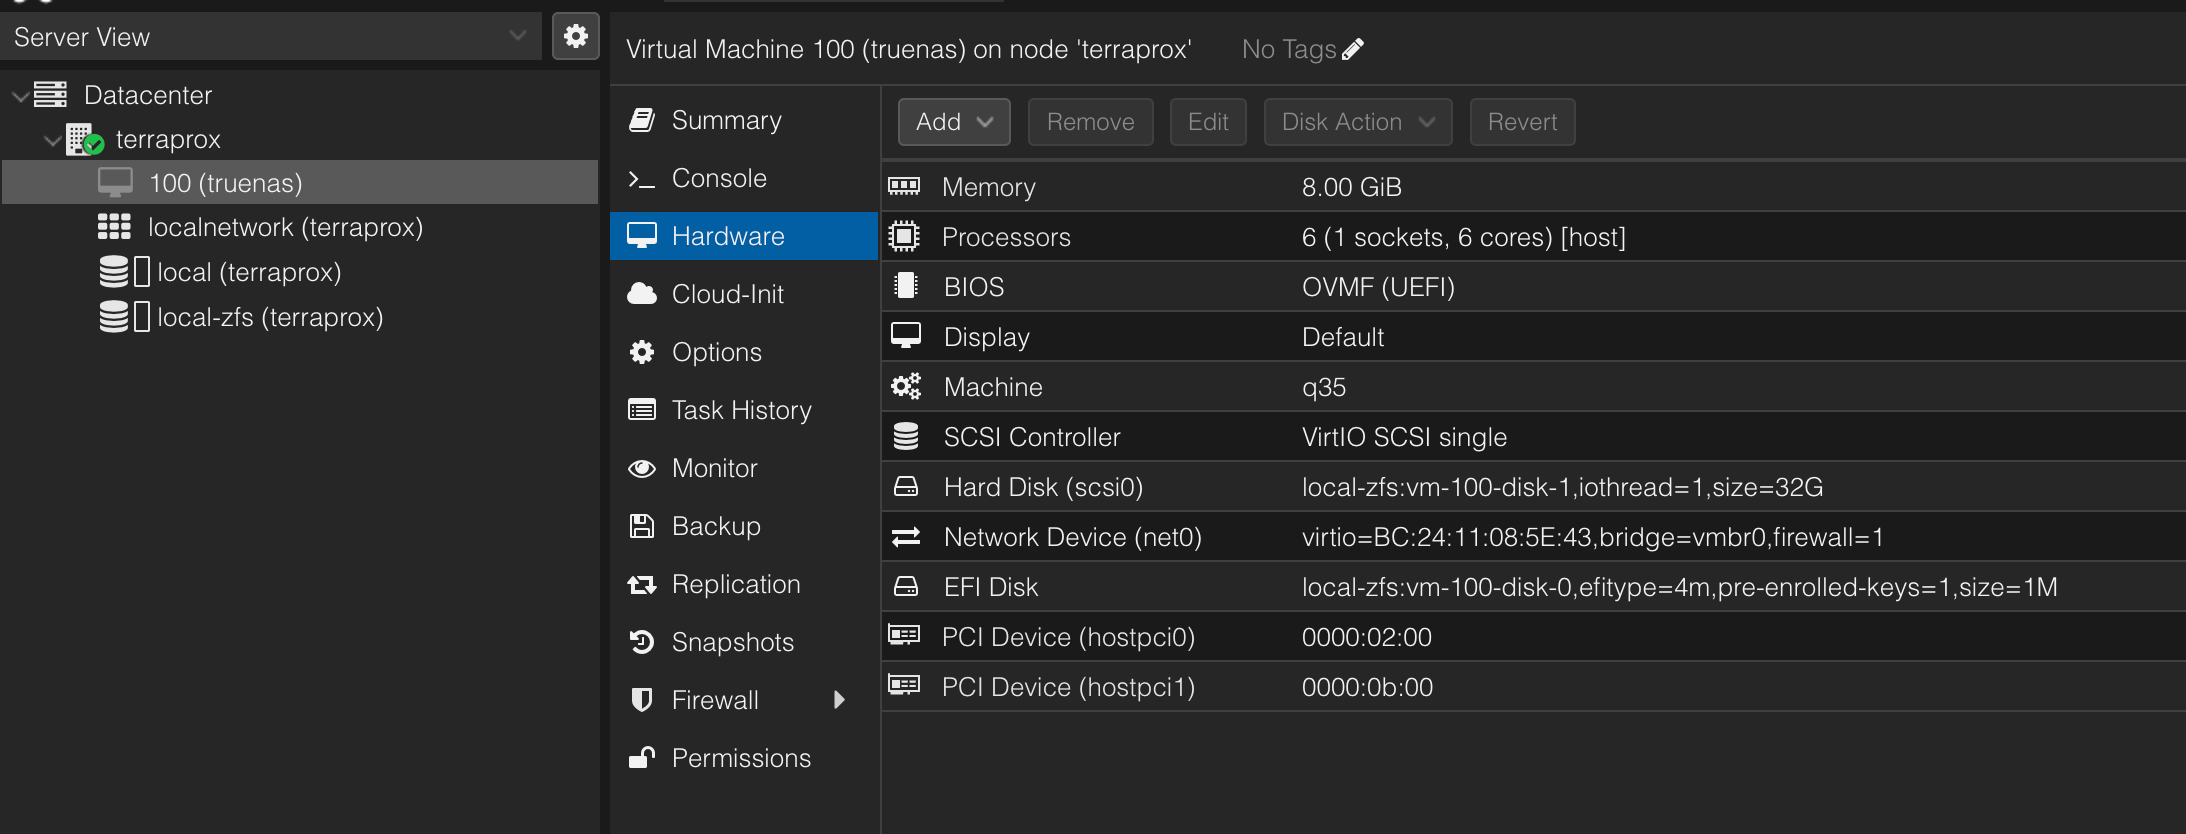
Task: Click the Remove button
Action: coord(1091,122)
